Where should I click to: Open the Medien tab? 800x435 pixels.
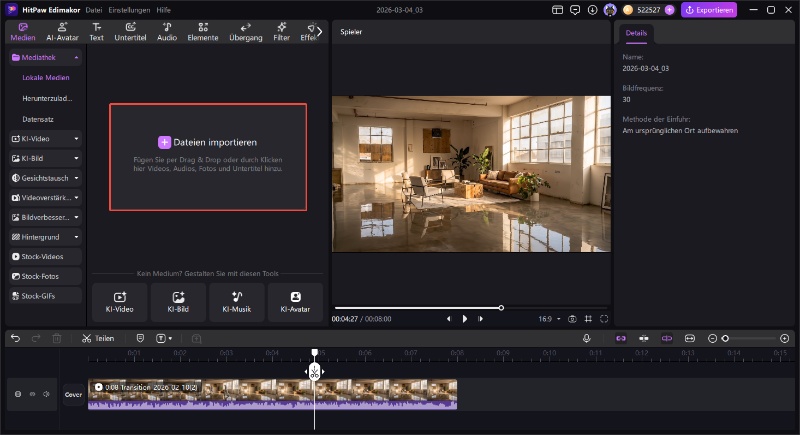click(23, 32)
